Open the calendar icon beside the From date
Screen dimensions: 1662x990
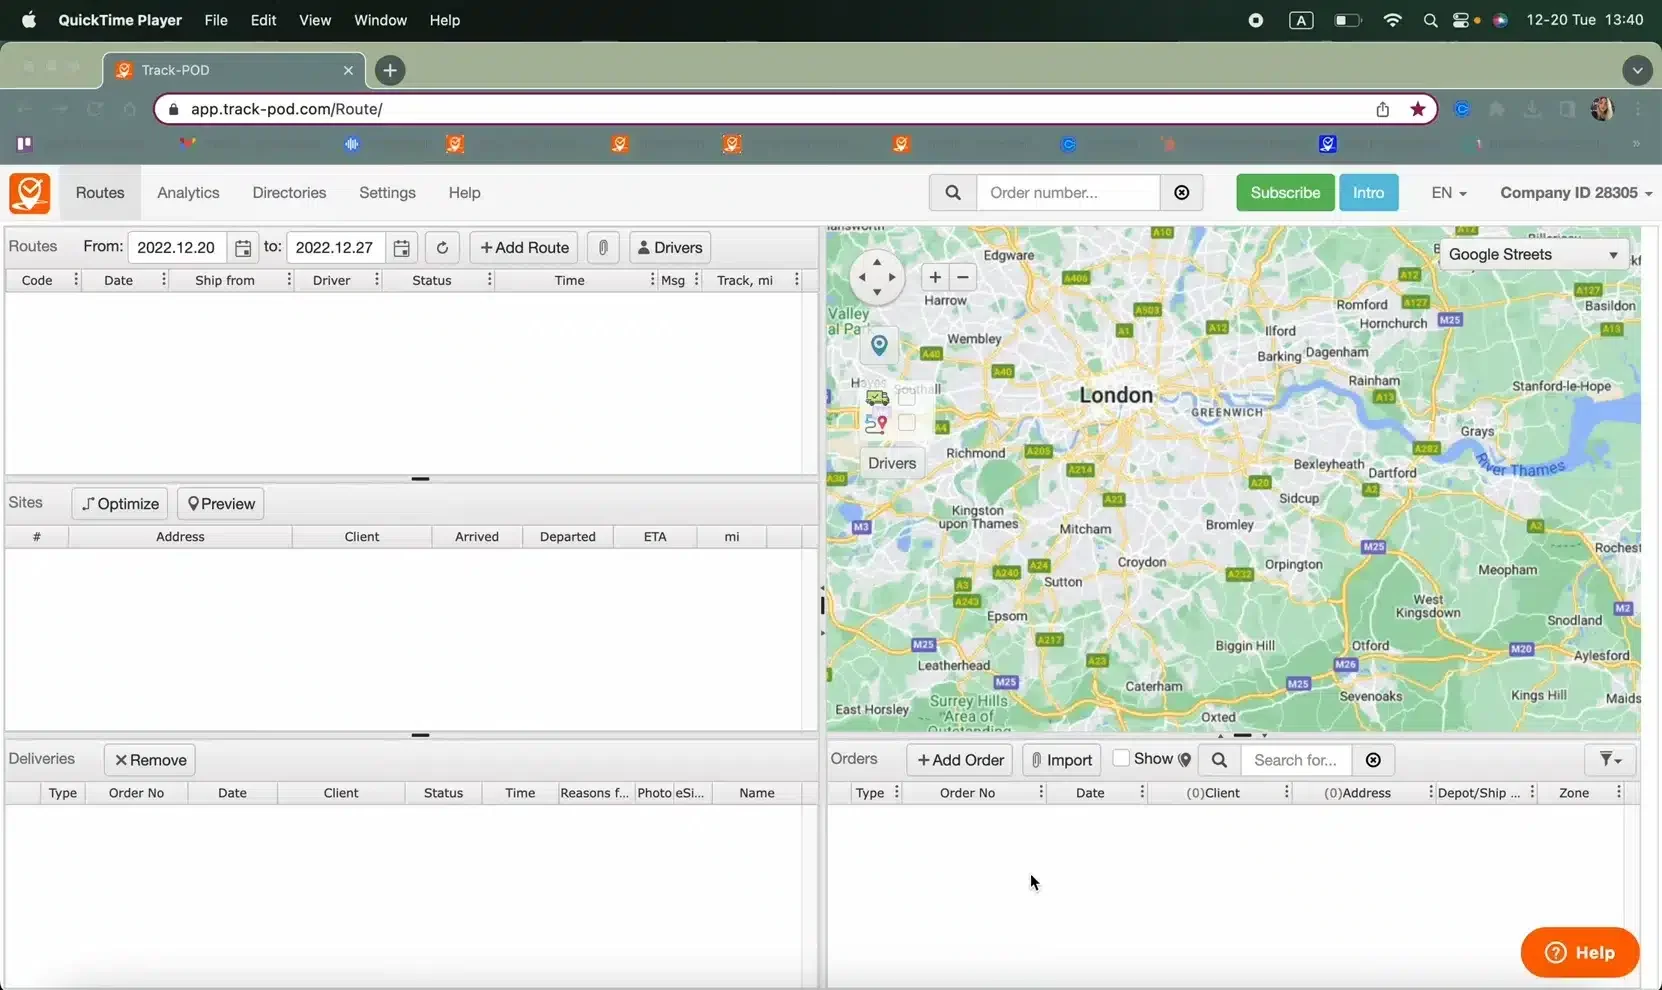(x=243, y=247)
